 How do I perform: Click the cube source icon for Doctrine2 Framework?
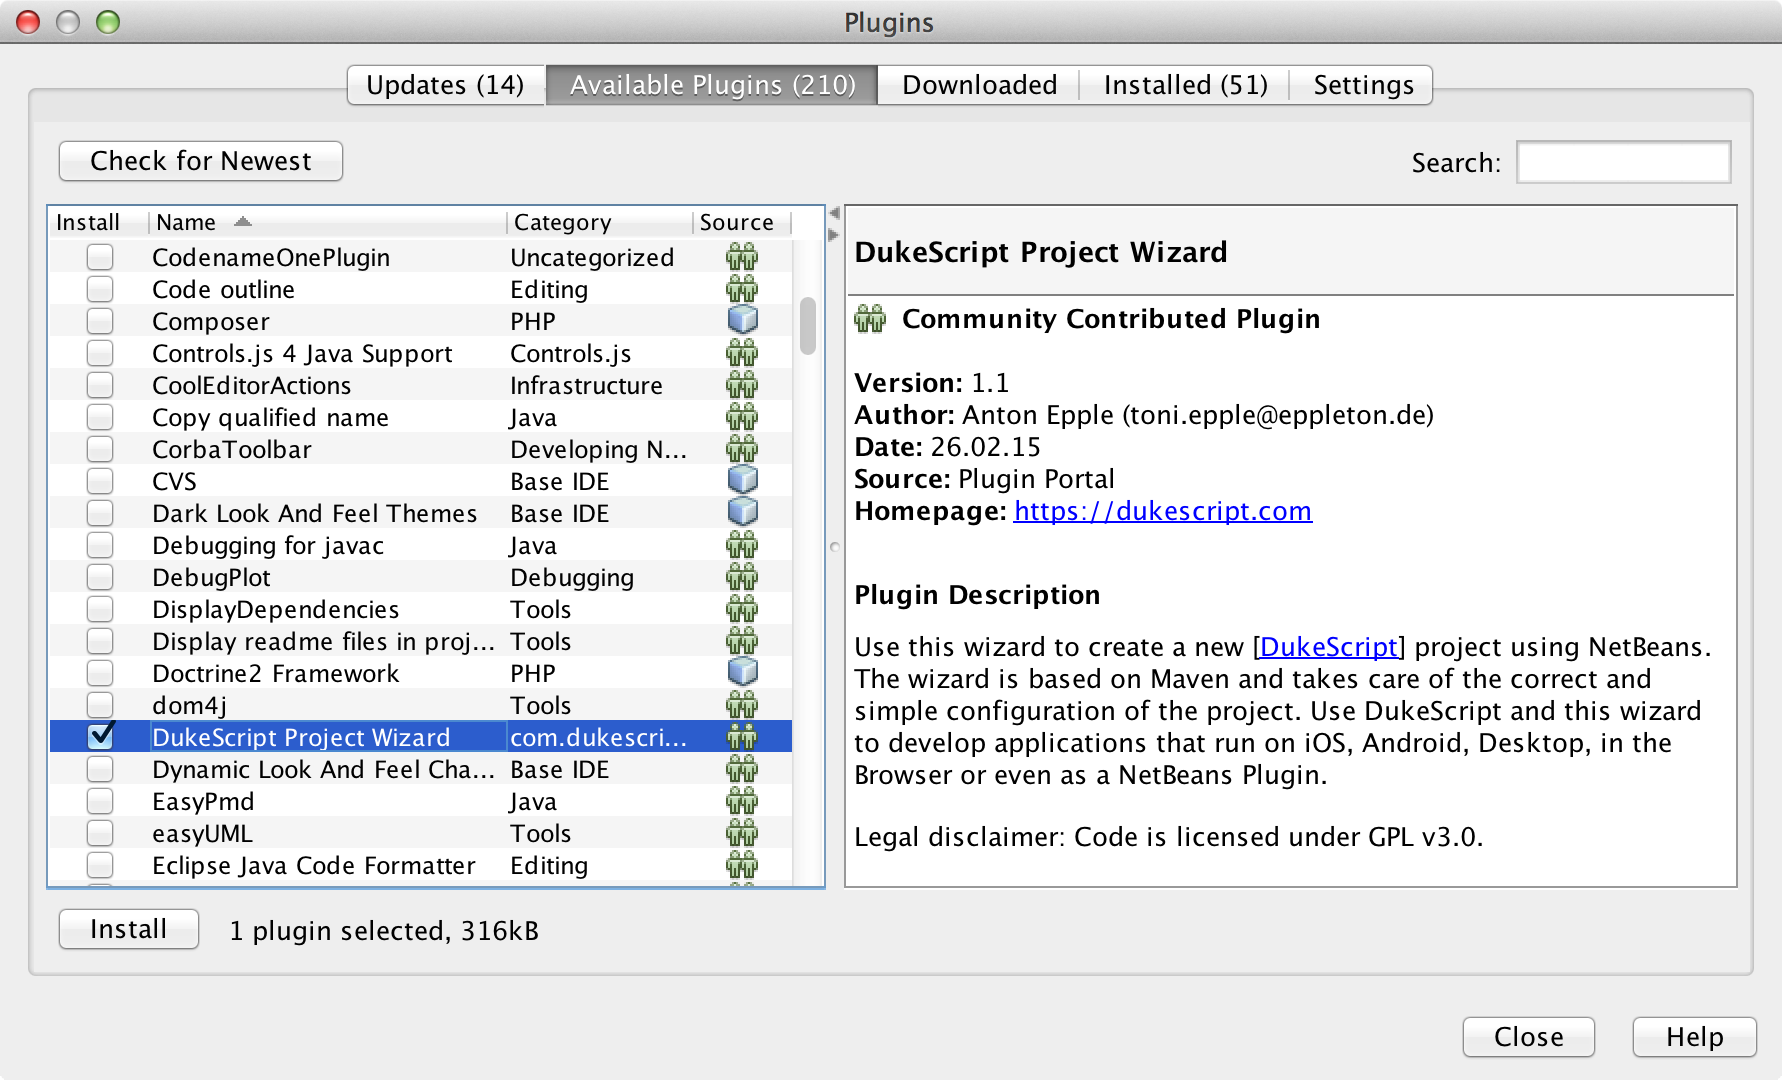click(x=741, y=673)
